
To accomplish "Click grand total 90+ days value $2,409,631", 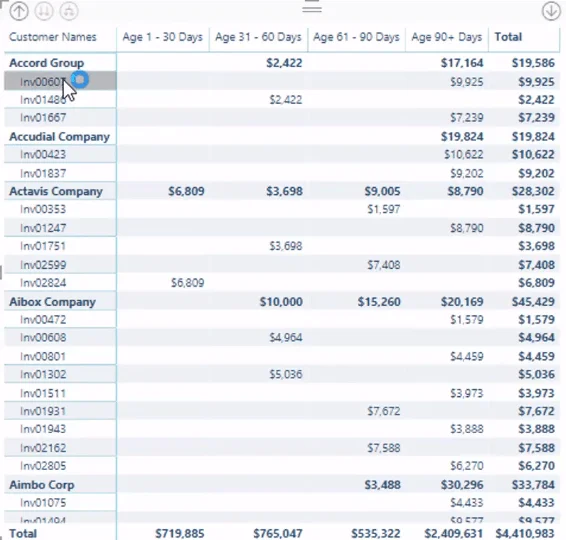I will point(453,533).
